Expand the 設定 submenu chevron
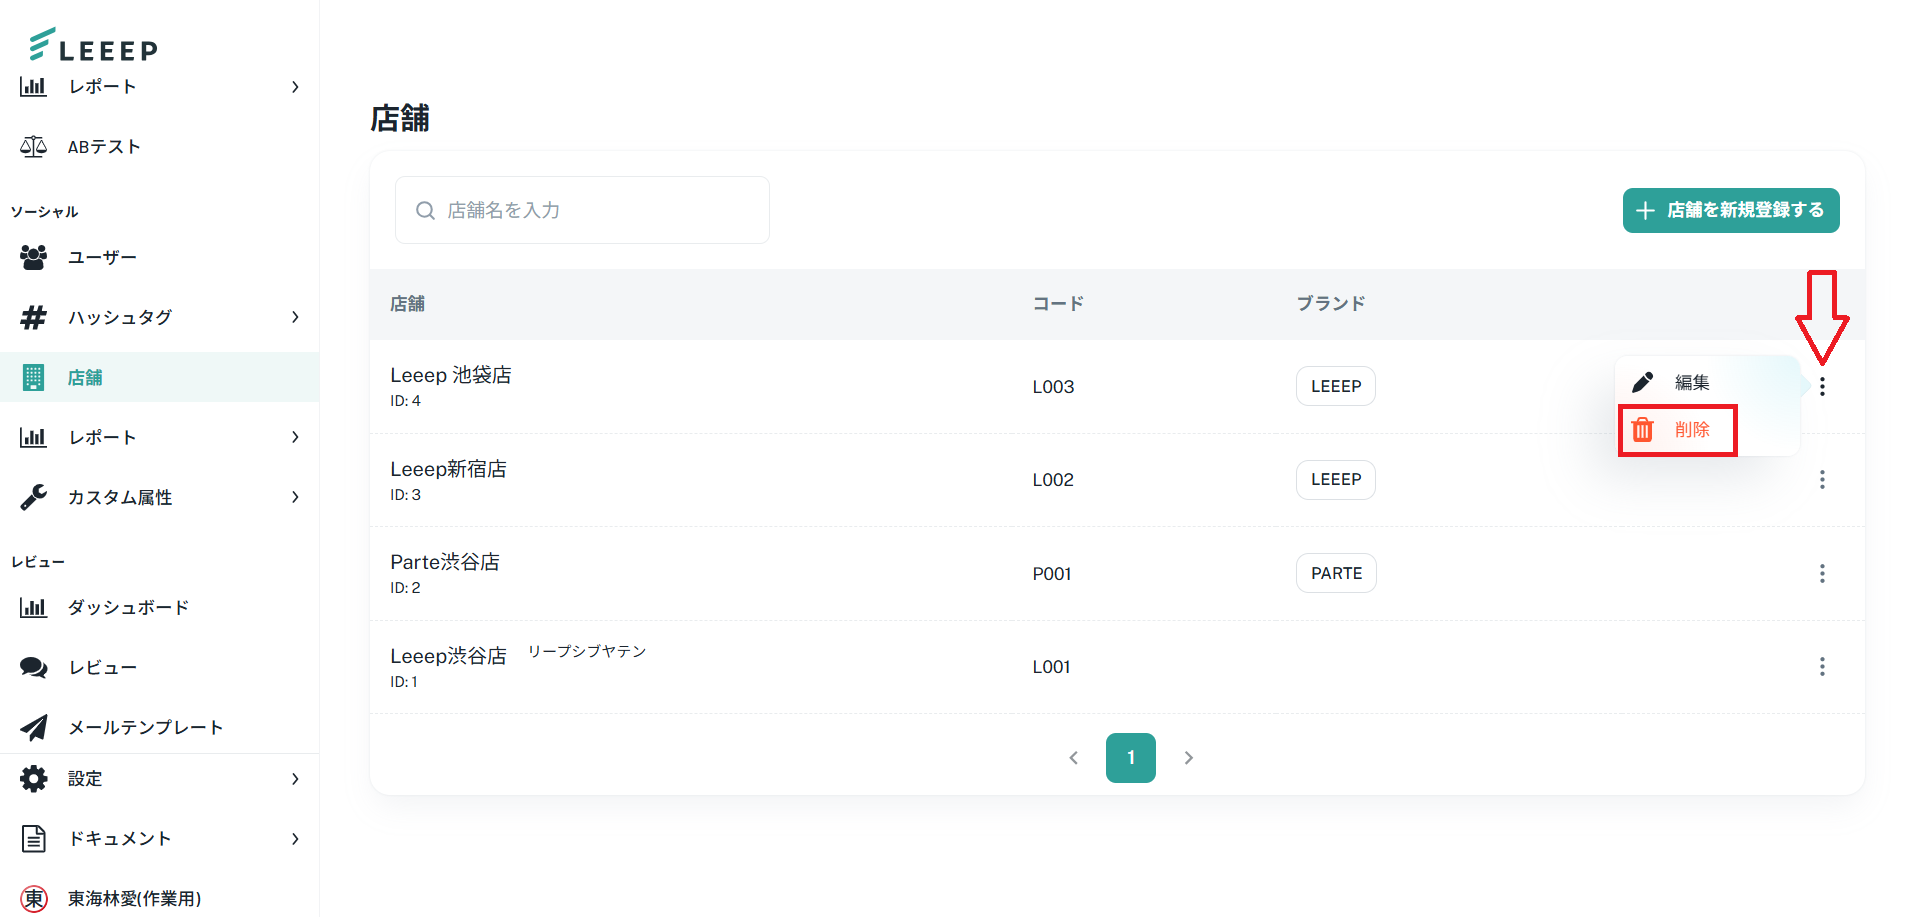 pos(295,779)
